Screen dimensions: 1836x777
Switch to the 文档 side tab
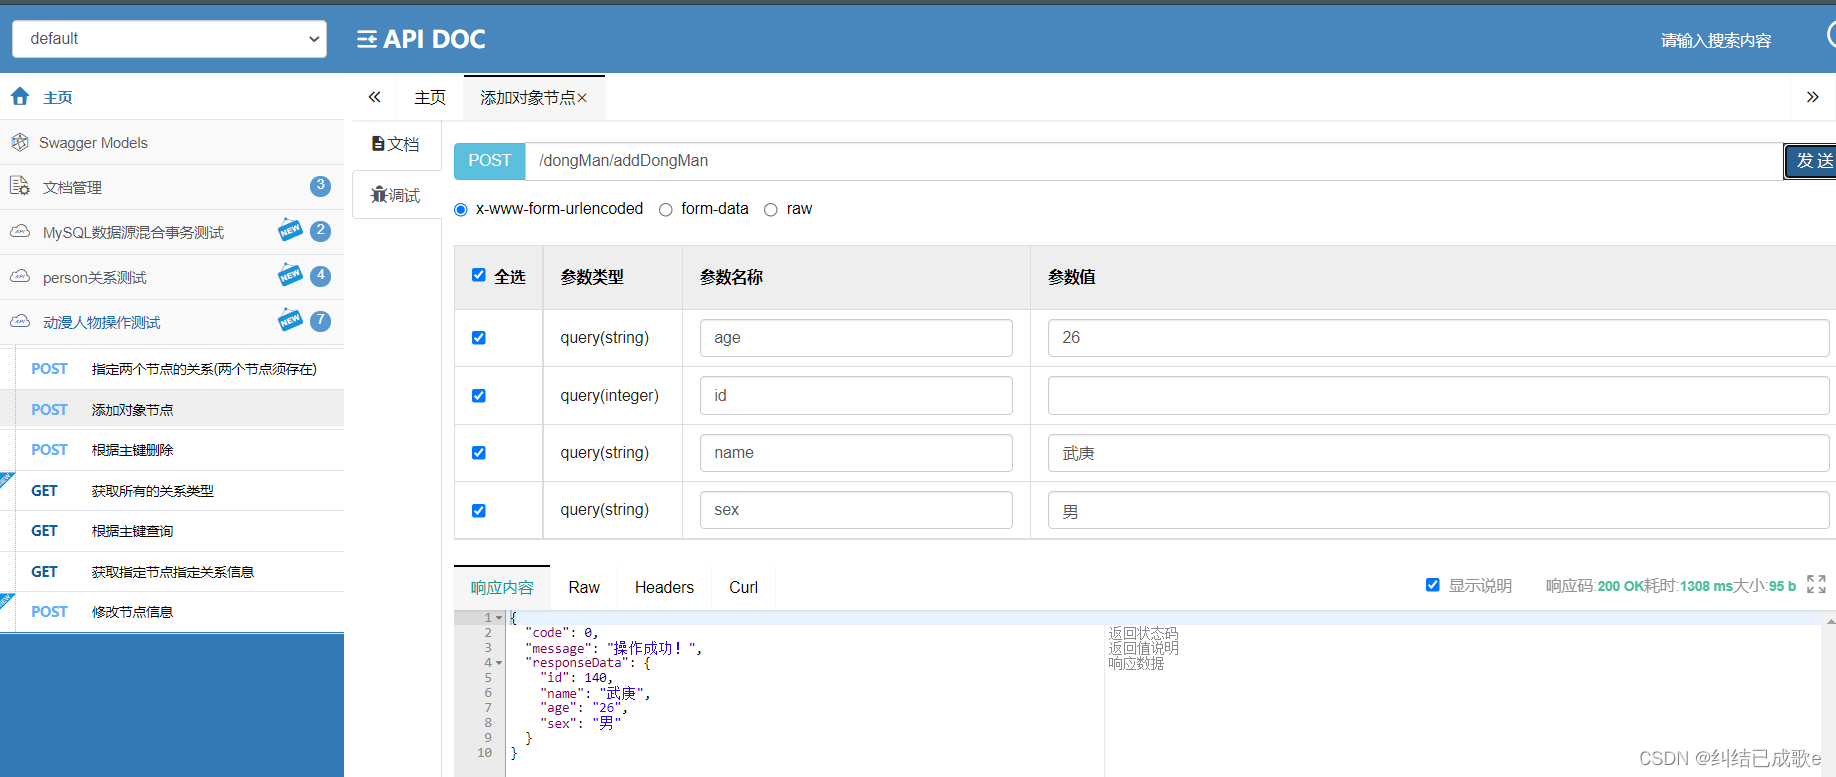(x=396, y=144)
